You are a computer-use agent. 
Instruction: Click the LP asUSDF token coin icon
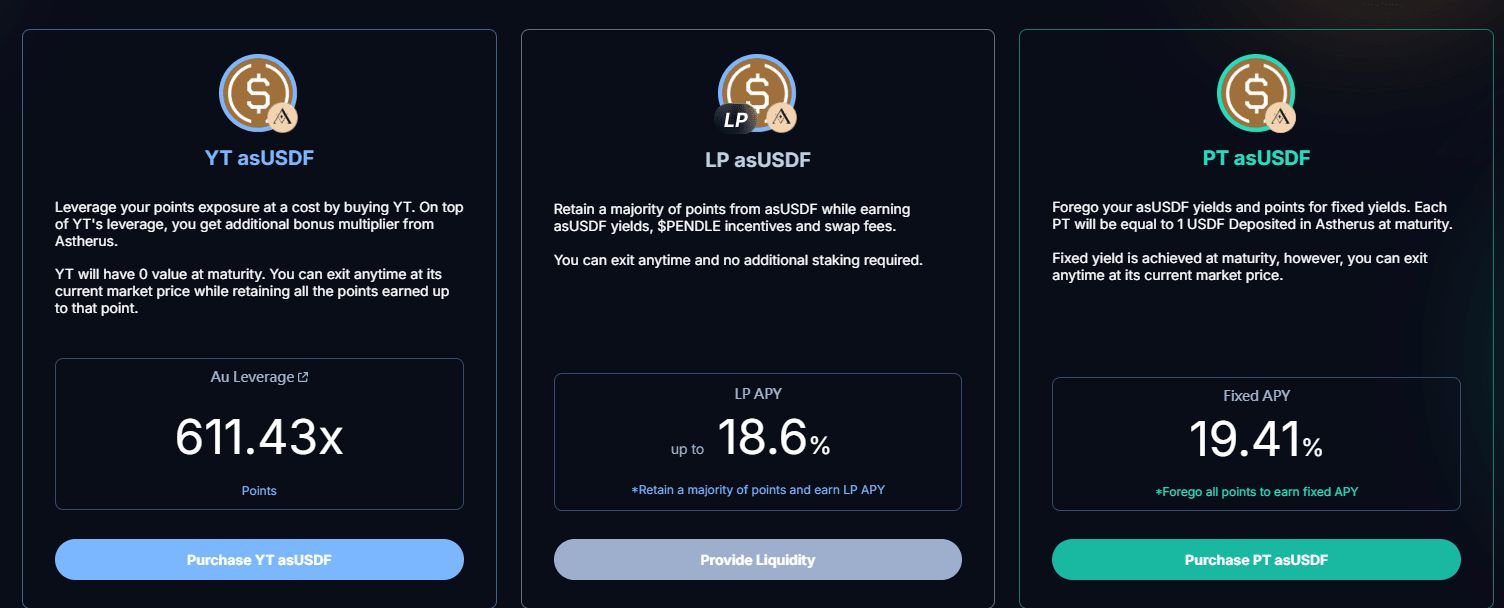click(x=757, y=89)
